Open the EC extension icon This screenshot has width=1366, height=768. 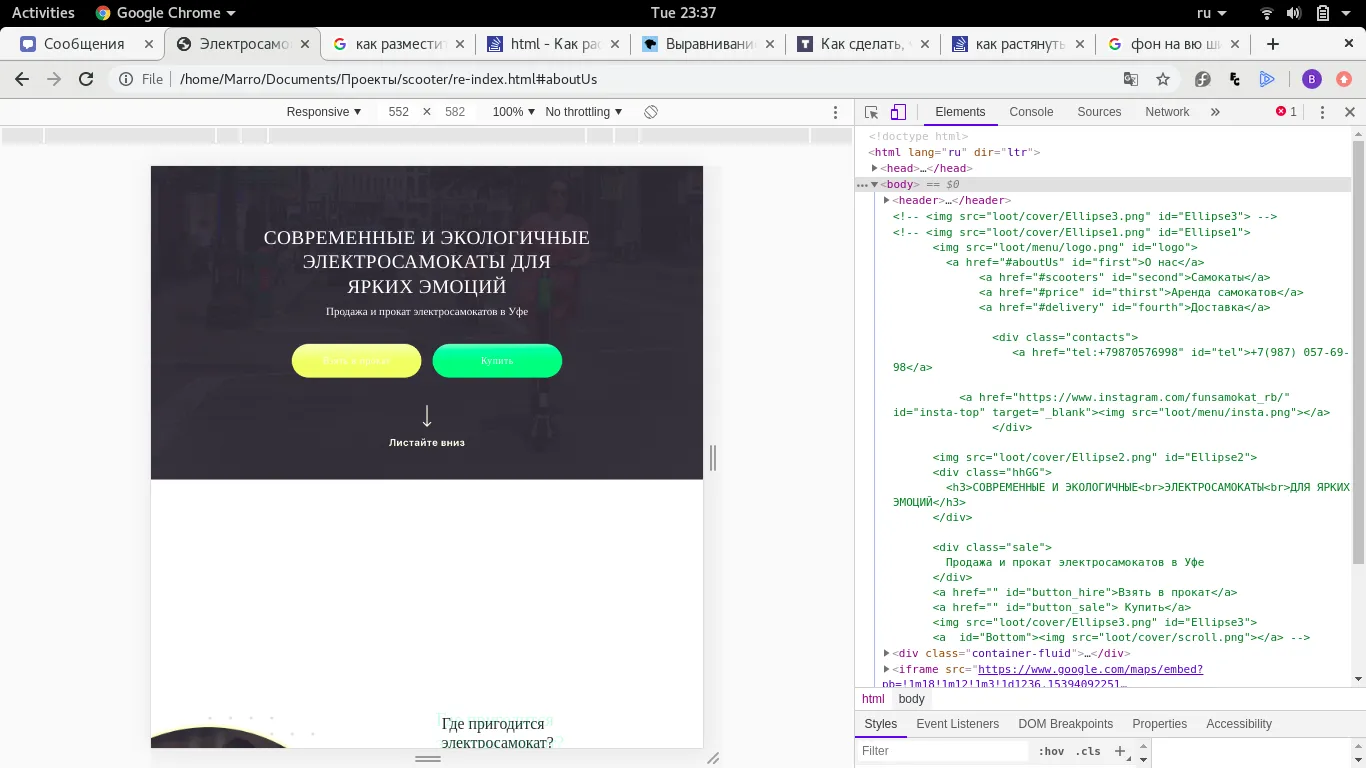point(1235,79)
